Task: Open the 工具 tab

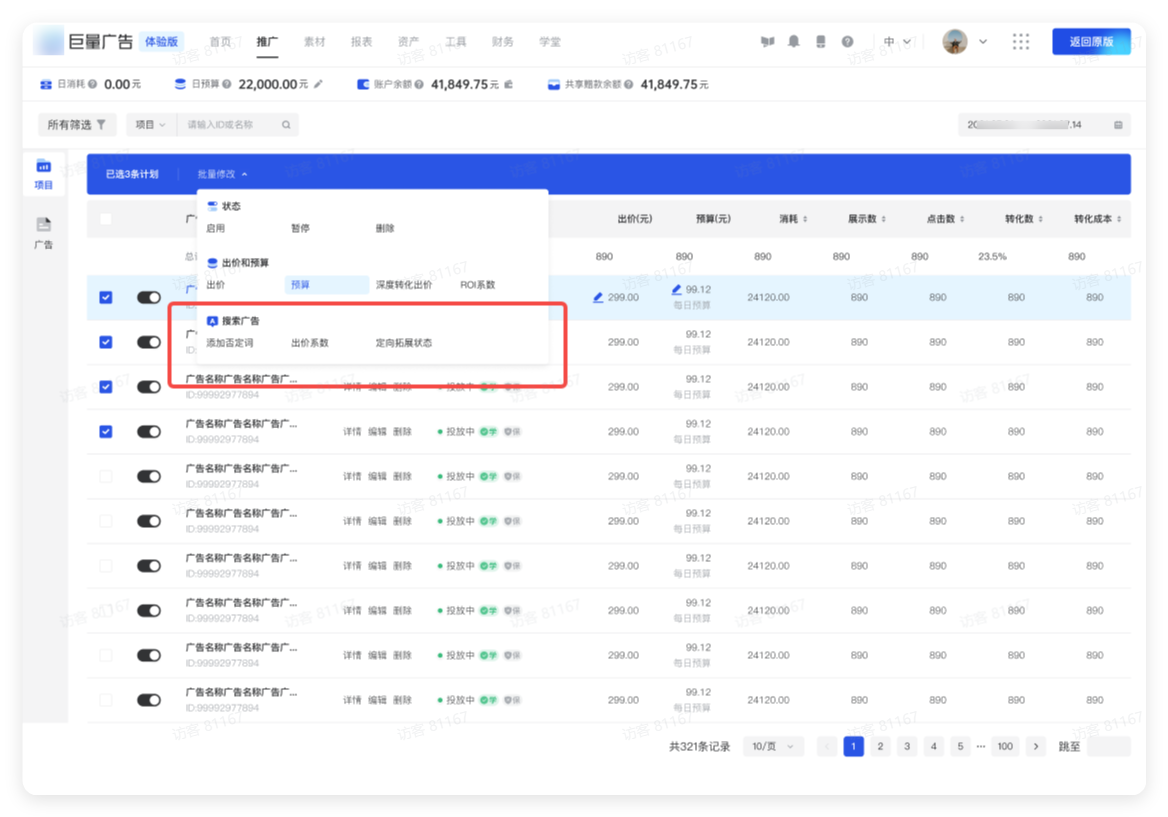Action: point(455,42)
